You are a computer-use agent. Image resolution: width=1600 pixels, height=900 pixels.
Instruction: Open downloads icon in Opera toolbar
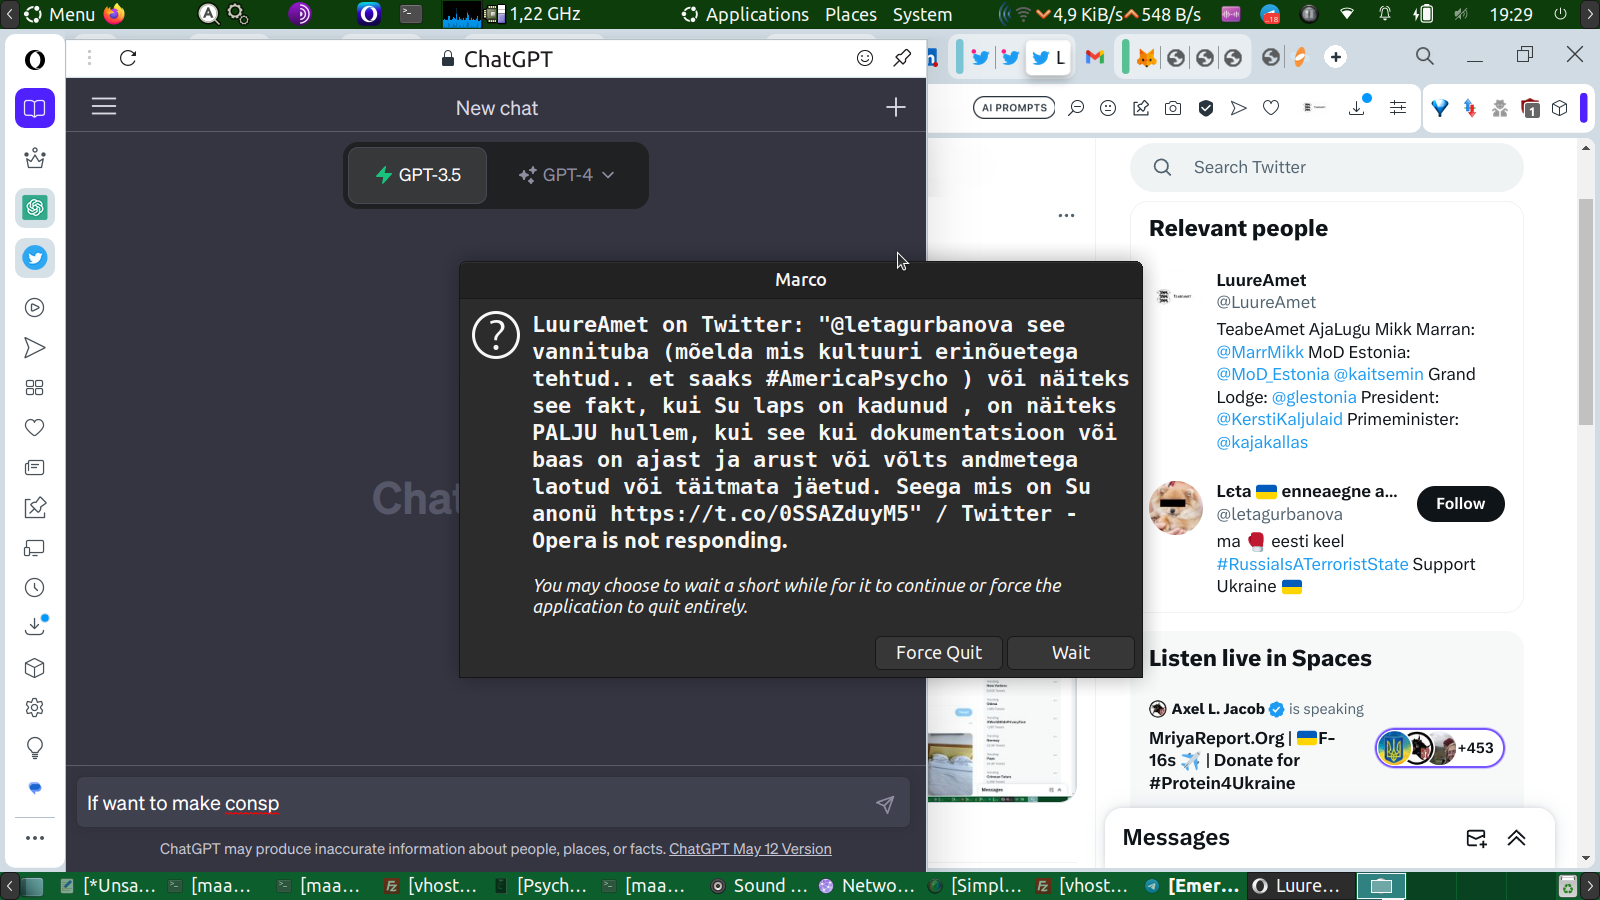point(1357,107)
